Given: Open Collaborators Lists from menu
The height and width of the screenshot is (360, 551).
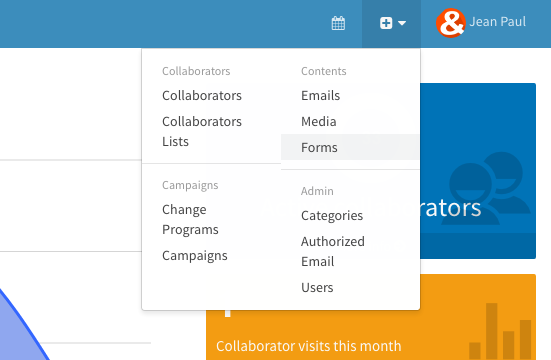Looking at the screenshot, I should [202, 131].
